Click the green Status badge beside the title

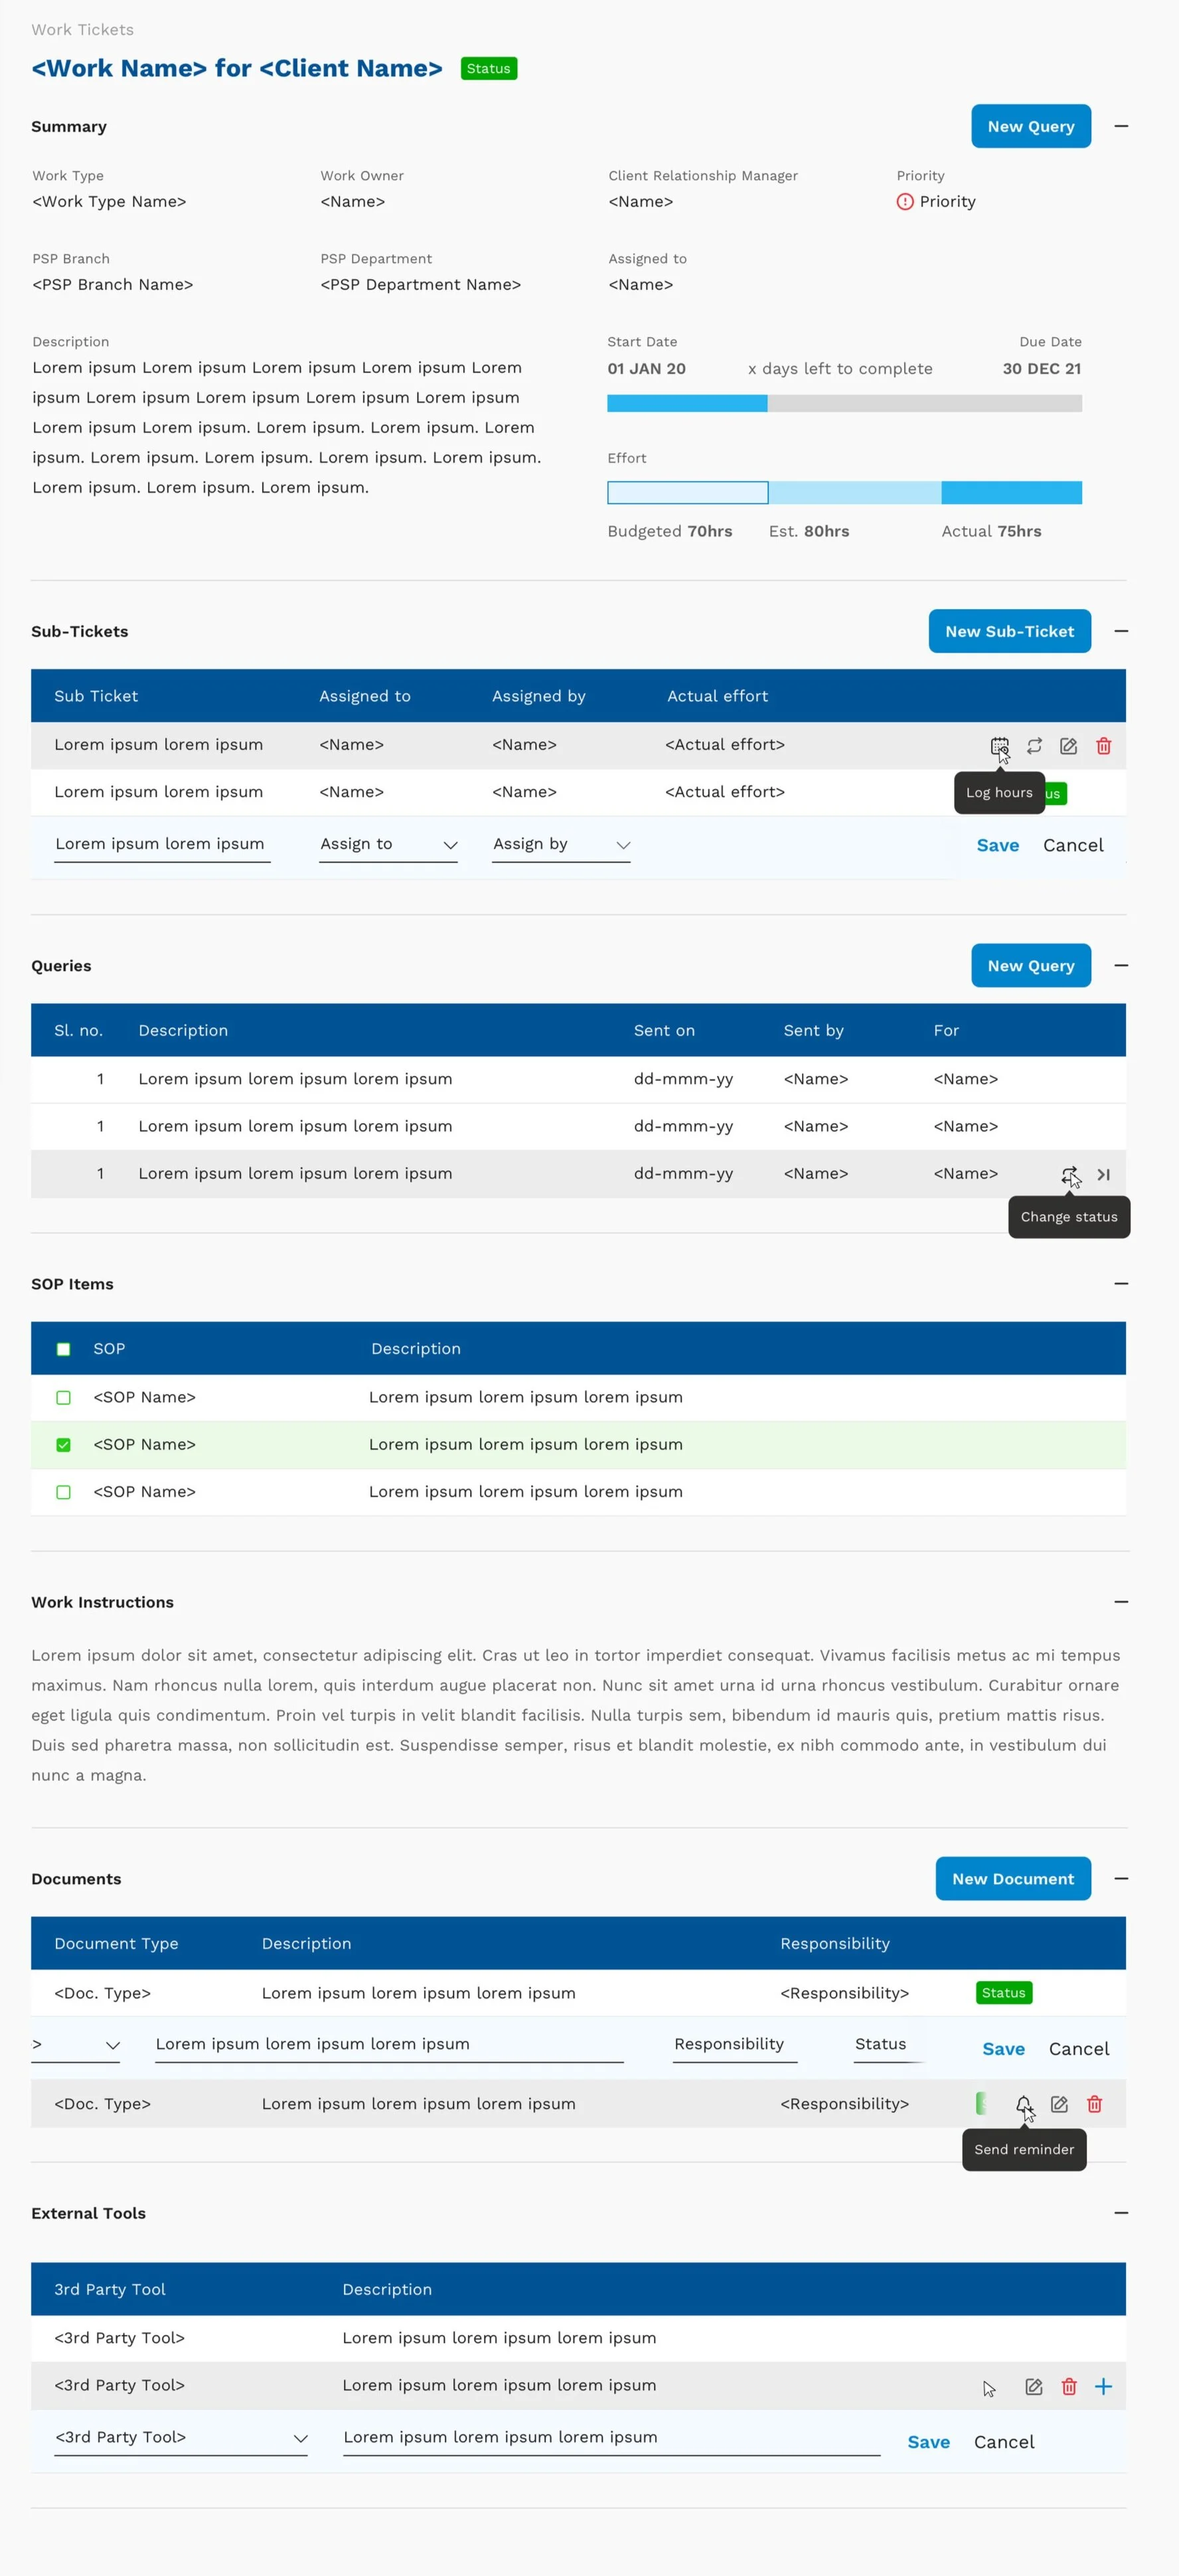(x=488, y=69)
